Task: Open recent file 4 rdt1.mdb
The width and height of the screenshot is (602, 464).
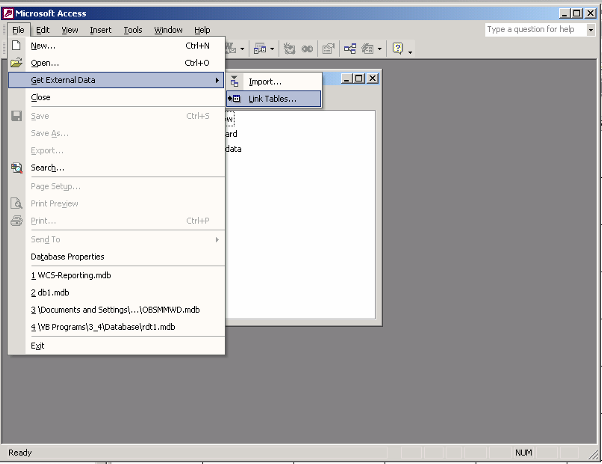Action: (x=116, y=327)
